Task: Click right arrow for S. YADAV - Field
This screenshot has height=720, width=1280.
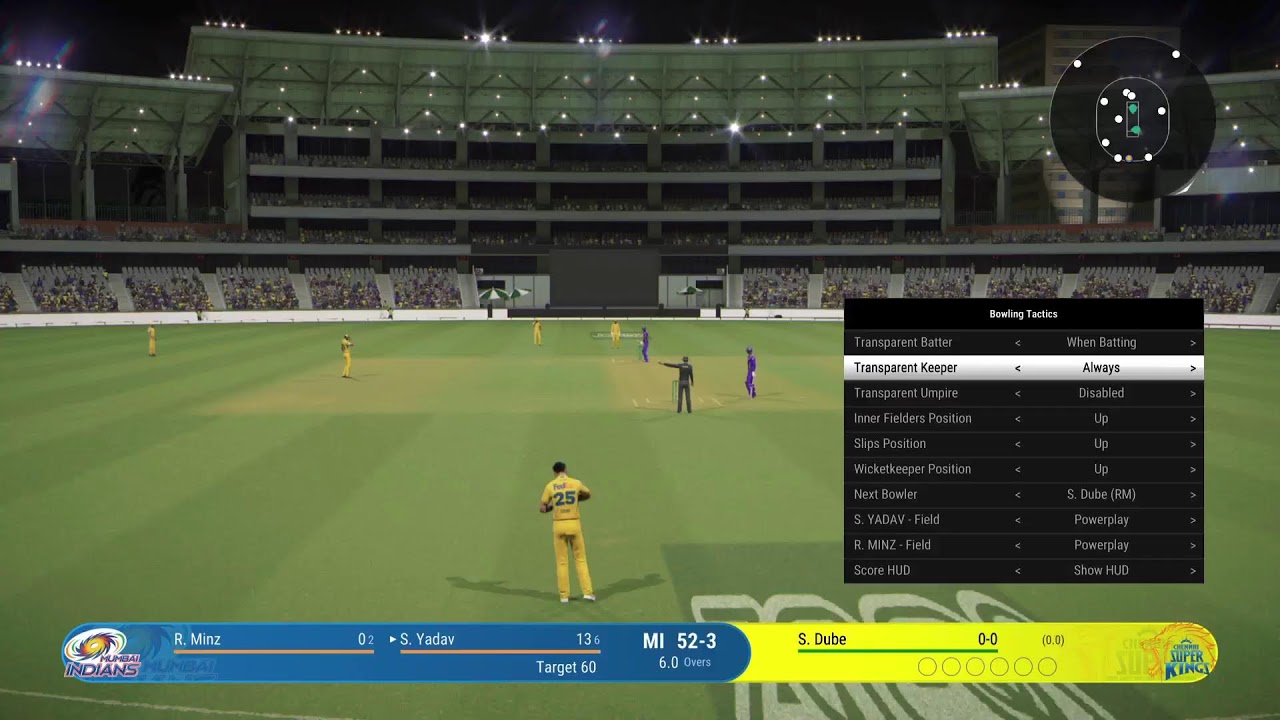Action: tap(1193, 519)
